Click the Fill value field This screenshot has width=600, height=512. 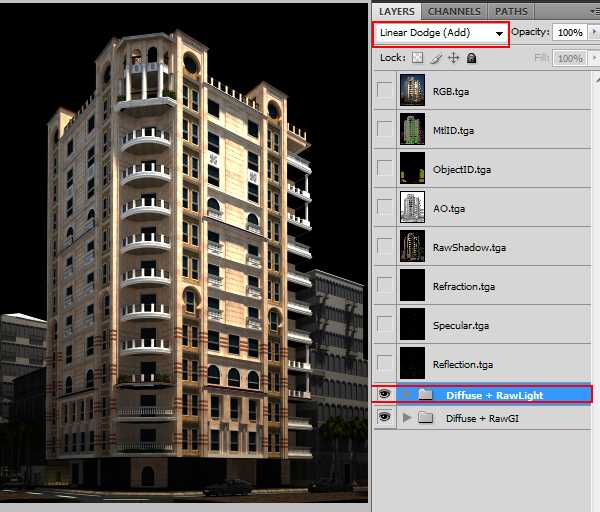click(570, 59)
